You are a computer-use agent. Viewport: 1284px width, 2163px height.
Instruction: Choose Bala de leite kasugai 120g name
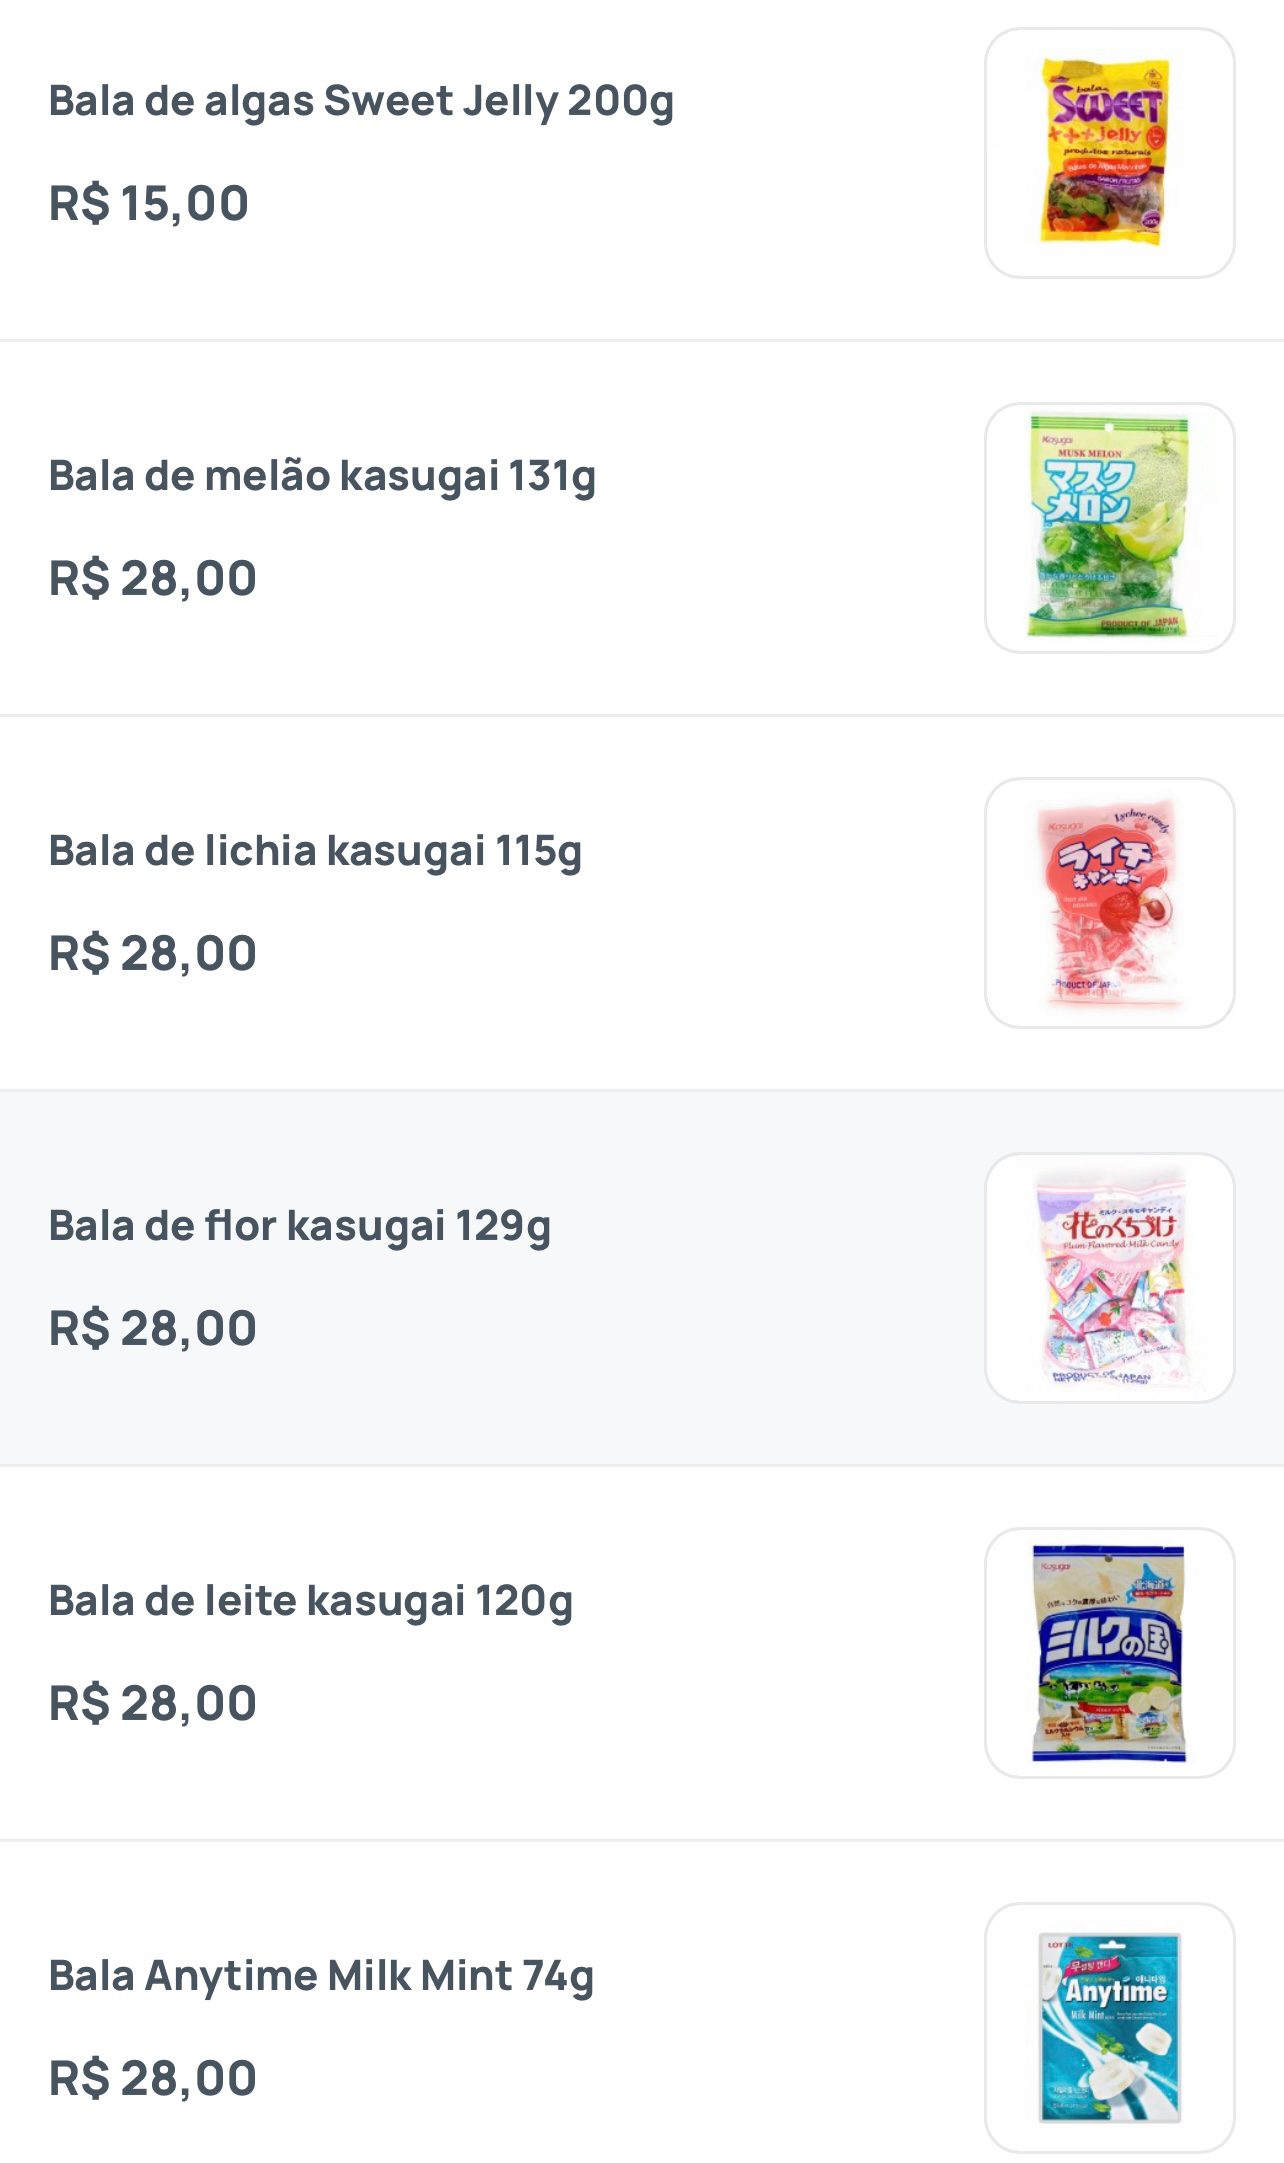[x=311, y=1601]
